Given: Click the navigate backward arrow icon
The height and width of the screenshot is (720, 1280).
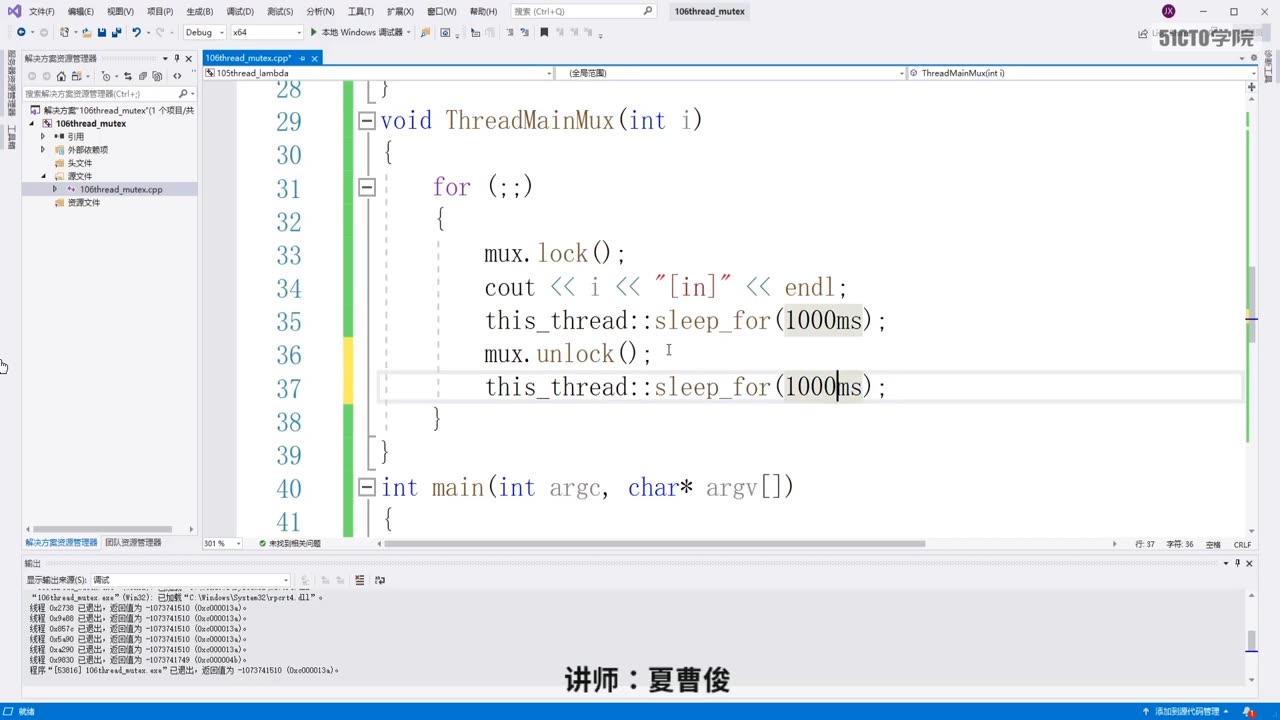Looking at the screenshot, I should [x=21, y=32].
